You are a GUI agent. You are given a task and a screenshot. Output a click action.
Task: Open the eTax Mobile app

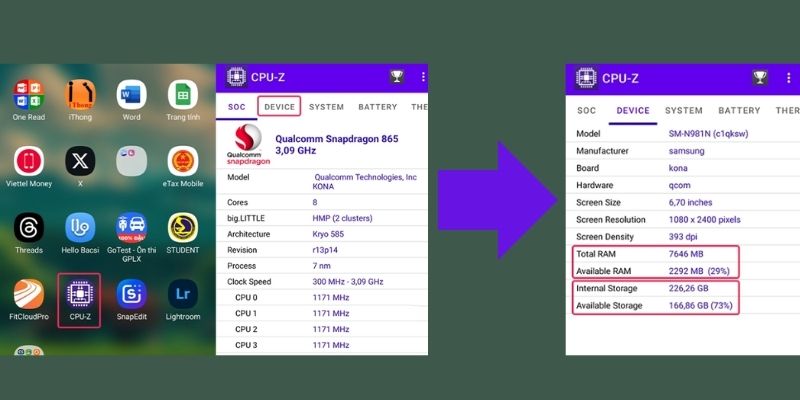click(183, 161)
